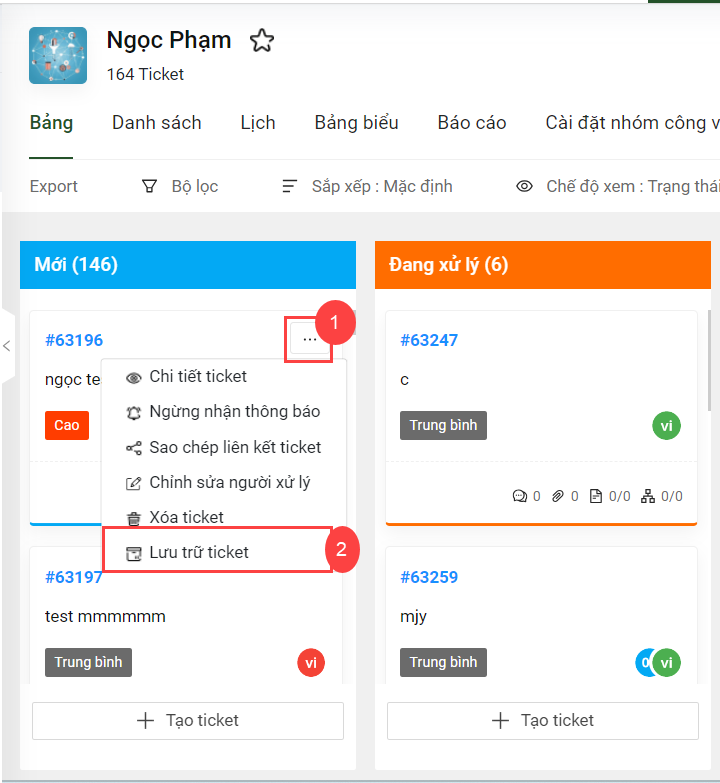Click the orange Cao priority label
Viewport: 720px width, 783px height.
[67, 425]
